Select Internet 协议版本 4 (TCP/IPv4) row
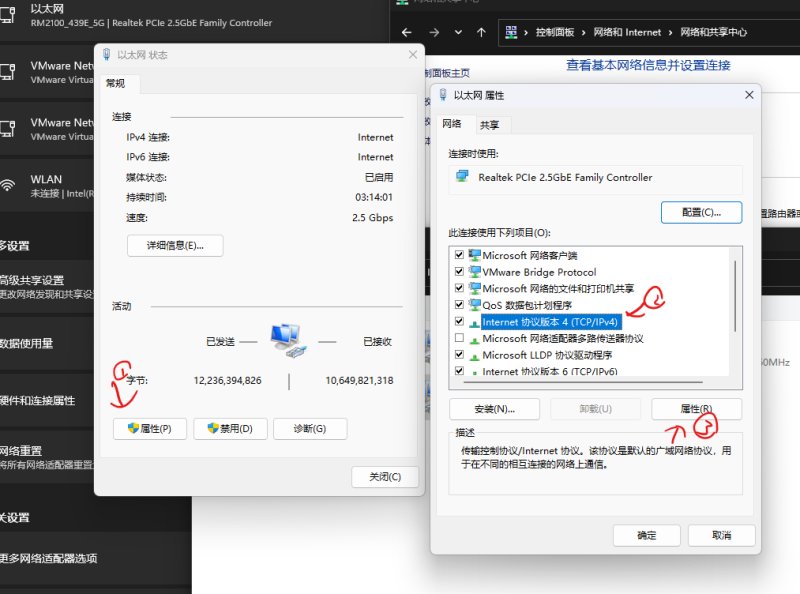The width and height of the screenshot is (800, 594). coord(551,322)
